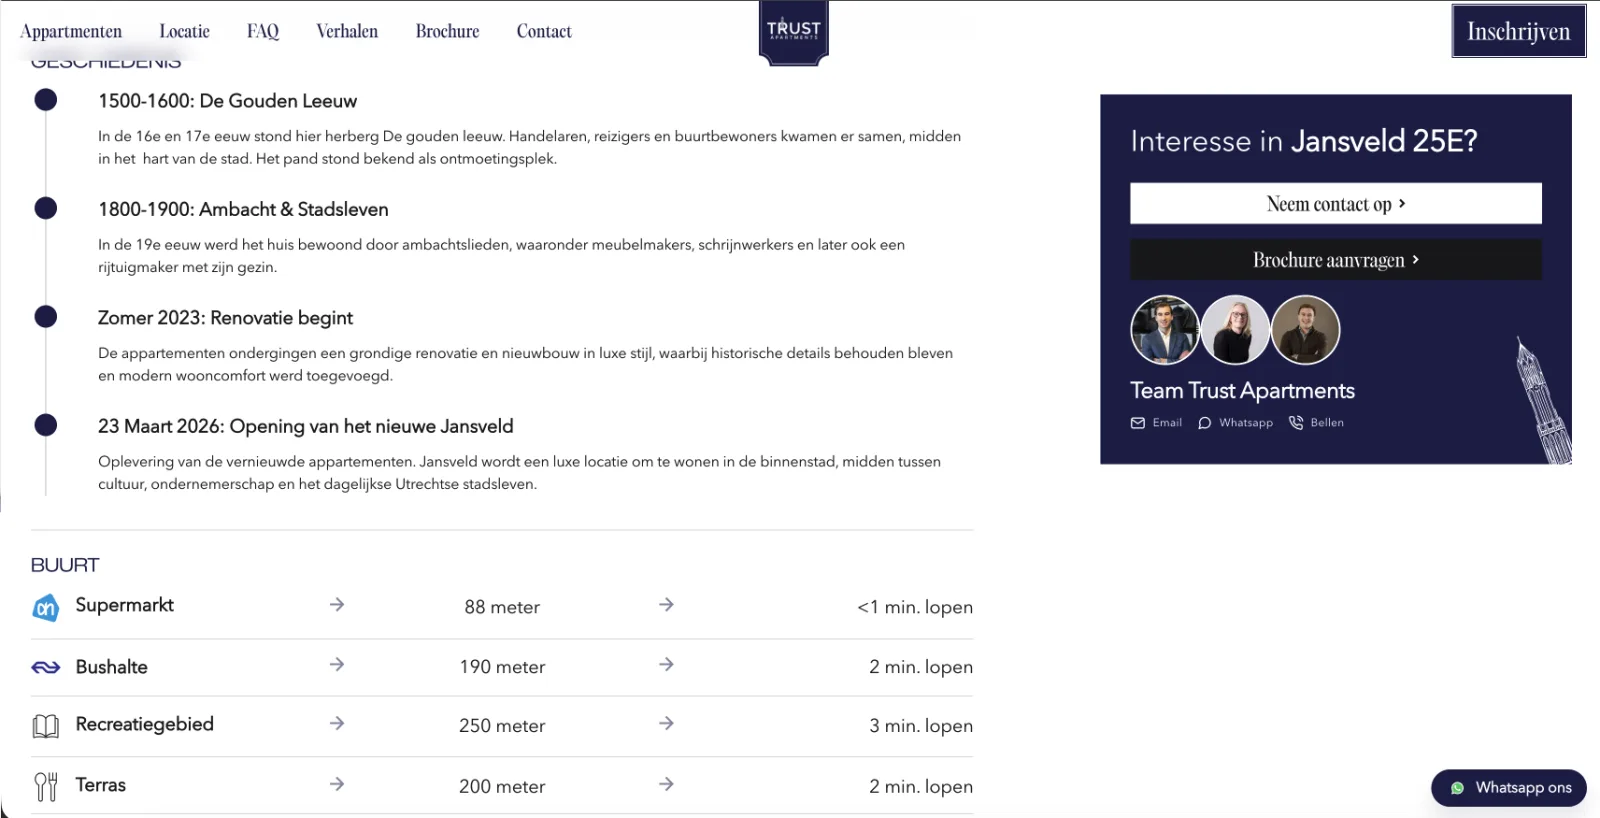
Task: Click the Albert Heijn supermarket icon
Action: coord(46,607)
